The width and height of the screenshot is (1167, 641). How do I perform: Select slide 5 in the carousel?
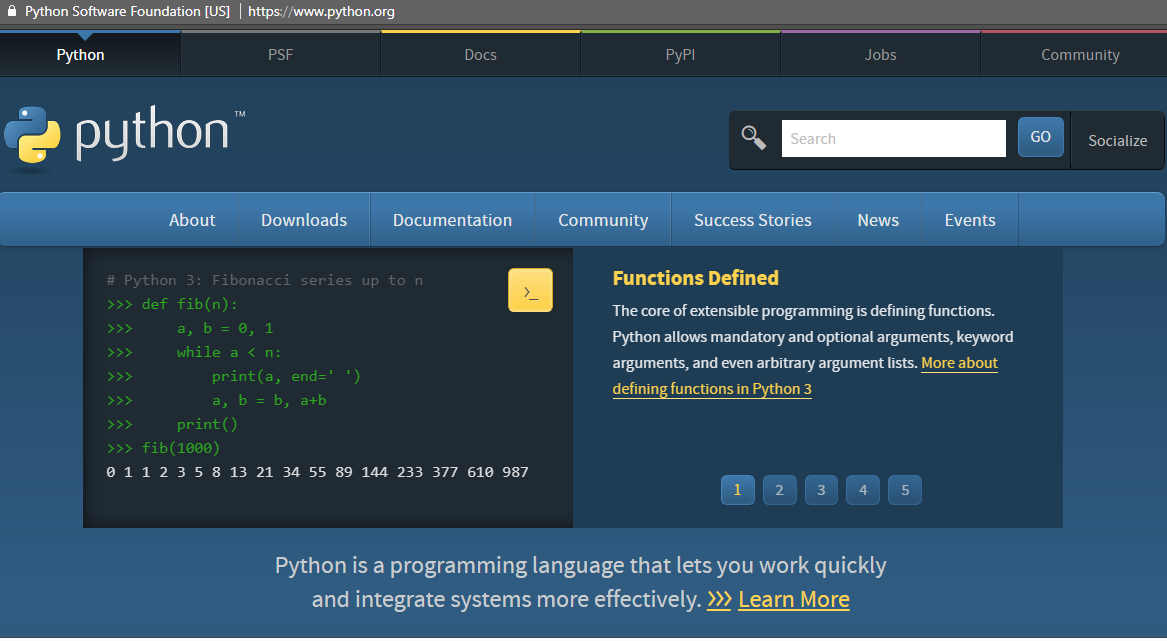(905, 490)
